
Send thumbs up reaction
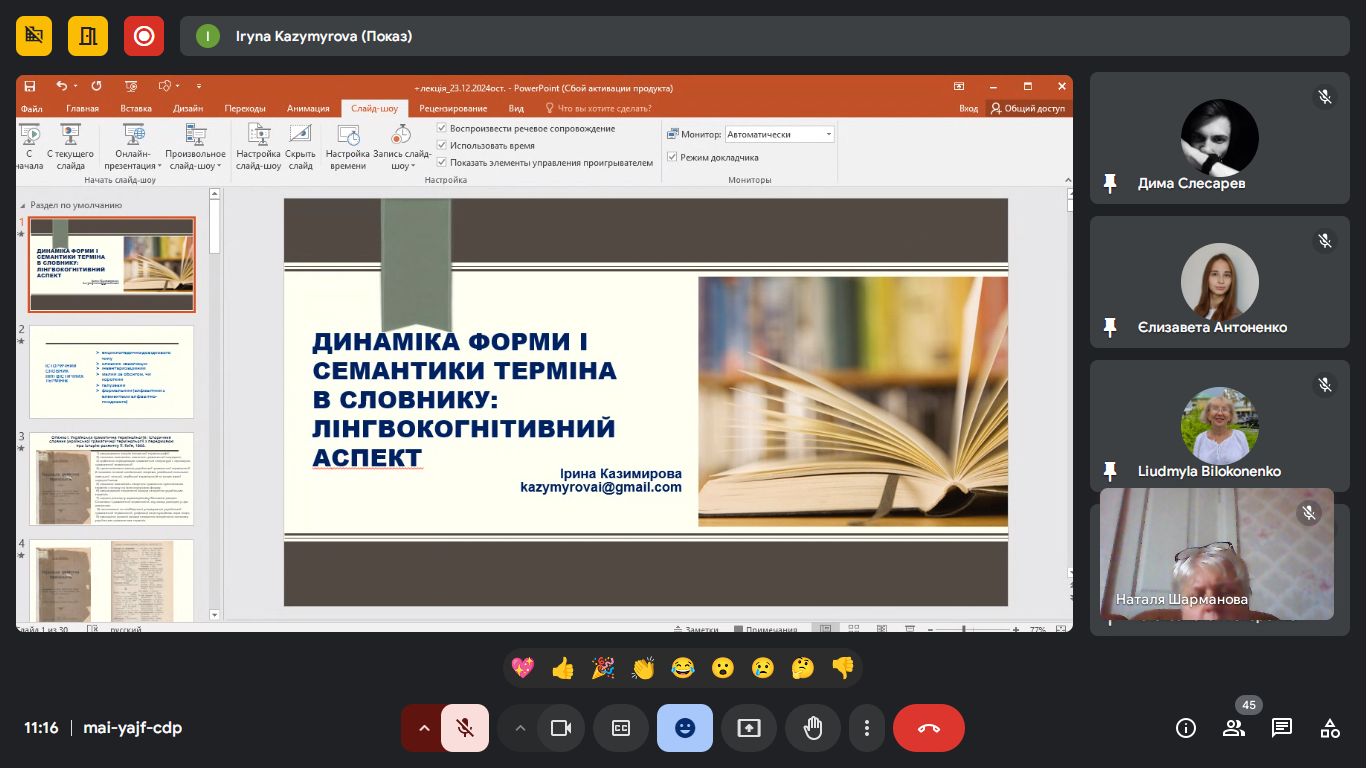(x=563, y=668)
